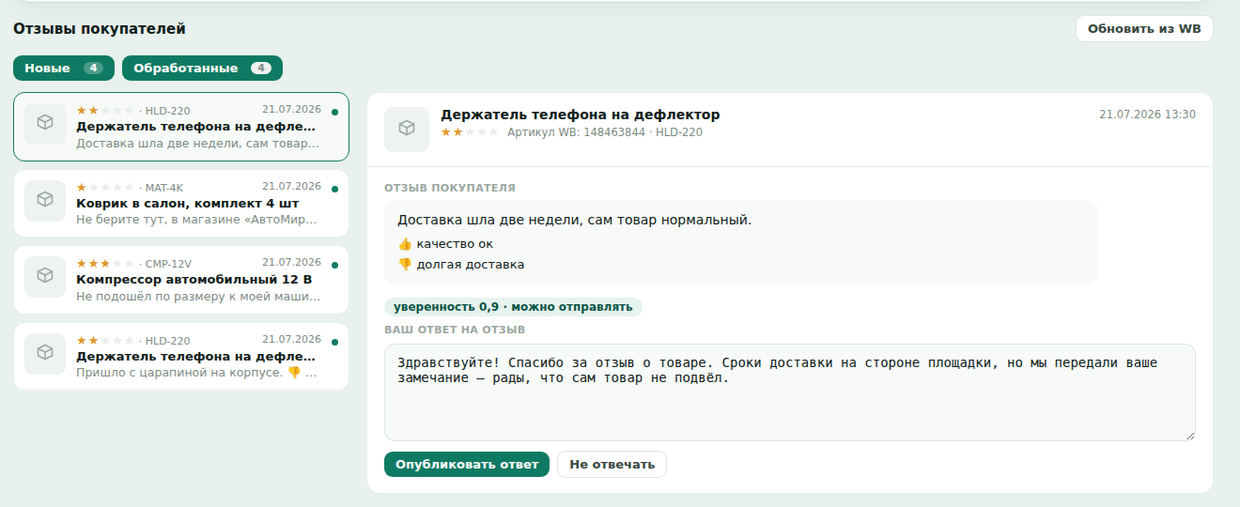Publish the reply with Опубликовать ответ
This screenshot has width=1240, height=507.
click(467, 464)
